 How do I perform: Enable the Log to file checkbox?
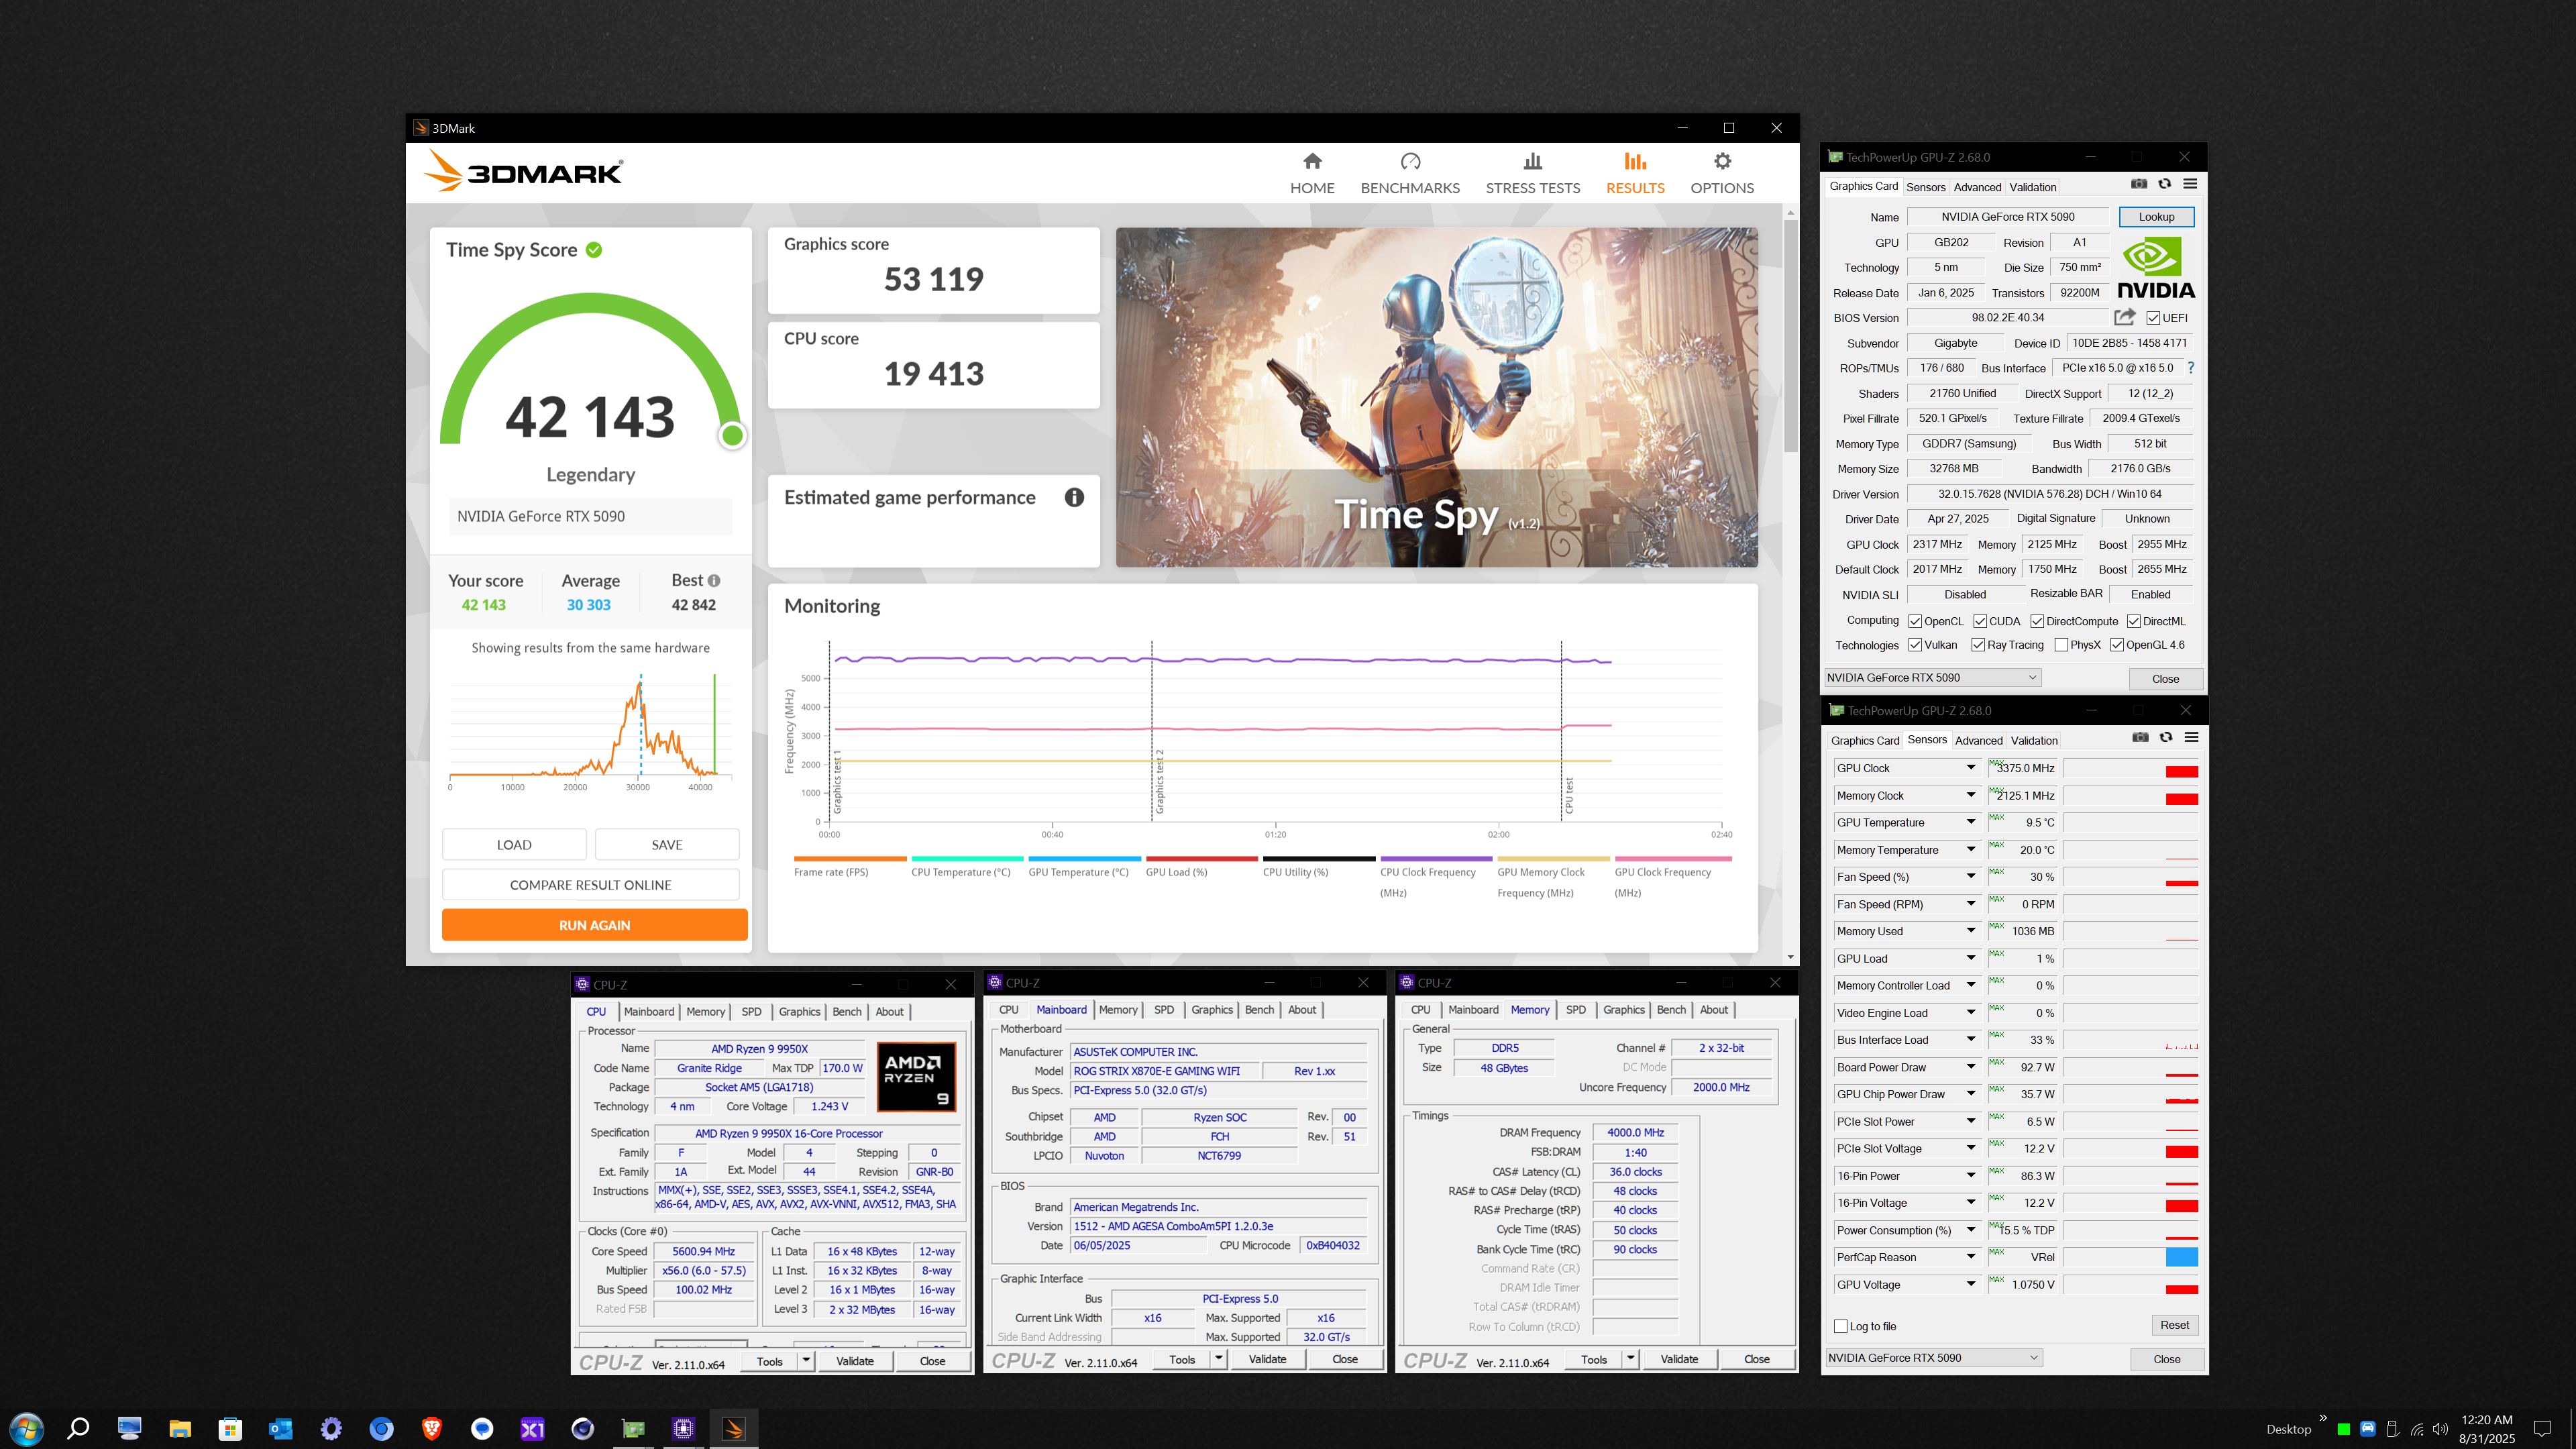pyautogui.click(x=1841, y=1326)
